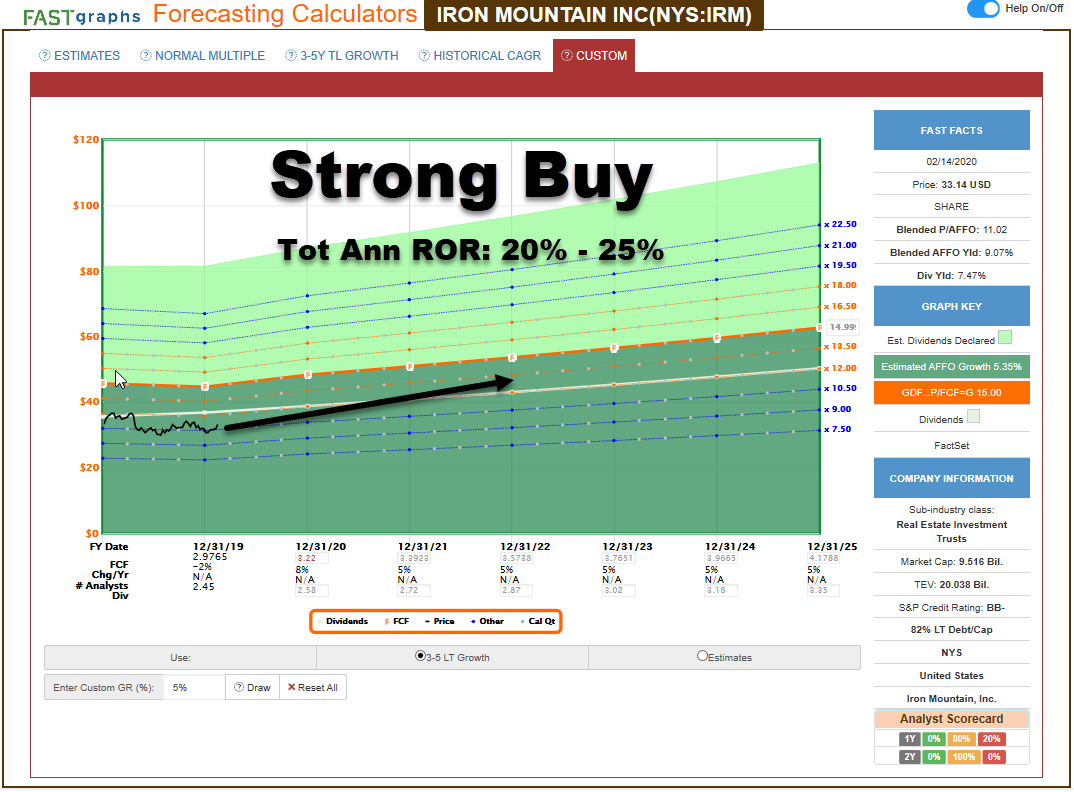Viewport: 1074px width, 792px height.
Task: Toggle the Help On/Off switch
Action: [981, 9]
